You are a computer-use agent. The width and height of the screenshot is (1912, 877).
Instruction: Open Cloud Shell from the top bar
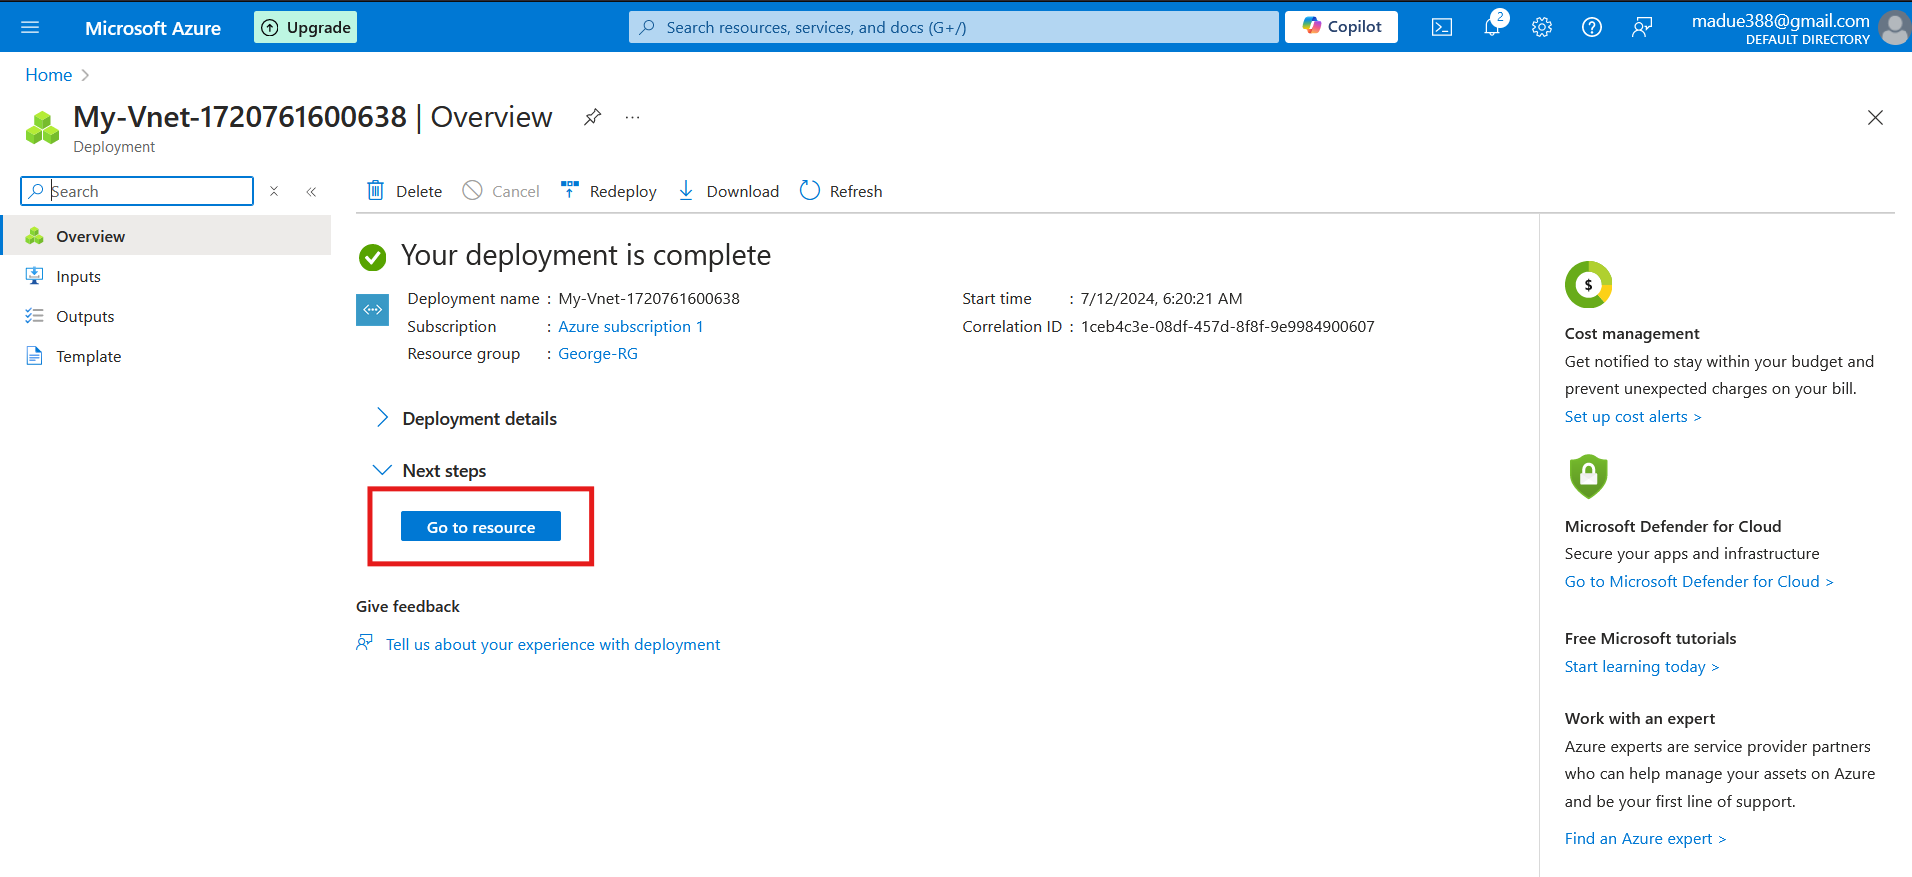pos(1442,27)
